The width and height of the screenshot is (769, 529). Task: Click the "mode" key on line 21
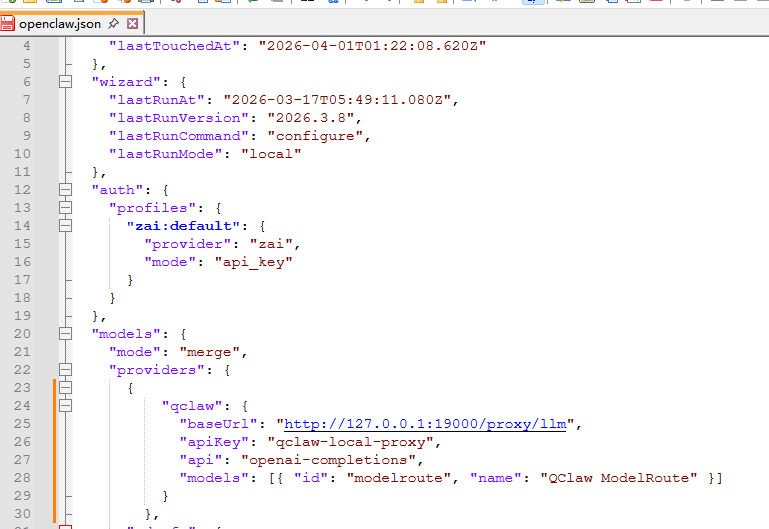point(134,352)
